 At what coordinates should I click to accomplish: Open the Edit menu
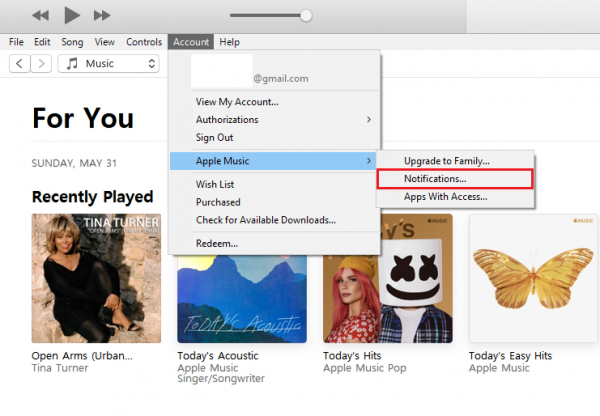pyautogui.click(x=42, y=42)
